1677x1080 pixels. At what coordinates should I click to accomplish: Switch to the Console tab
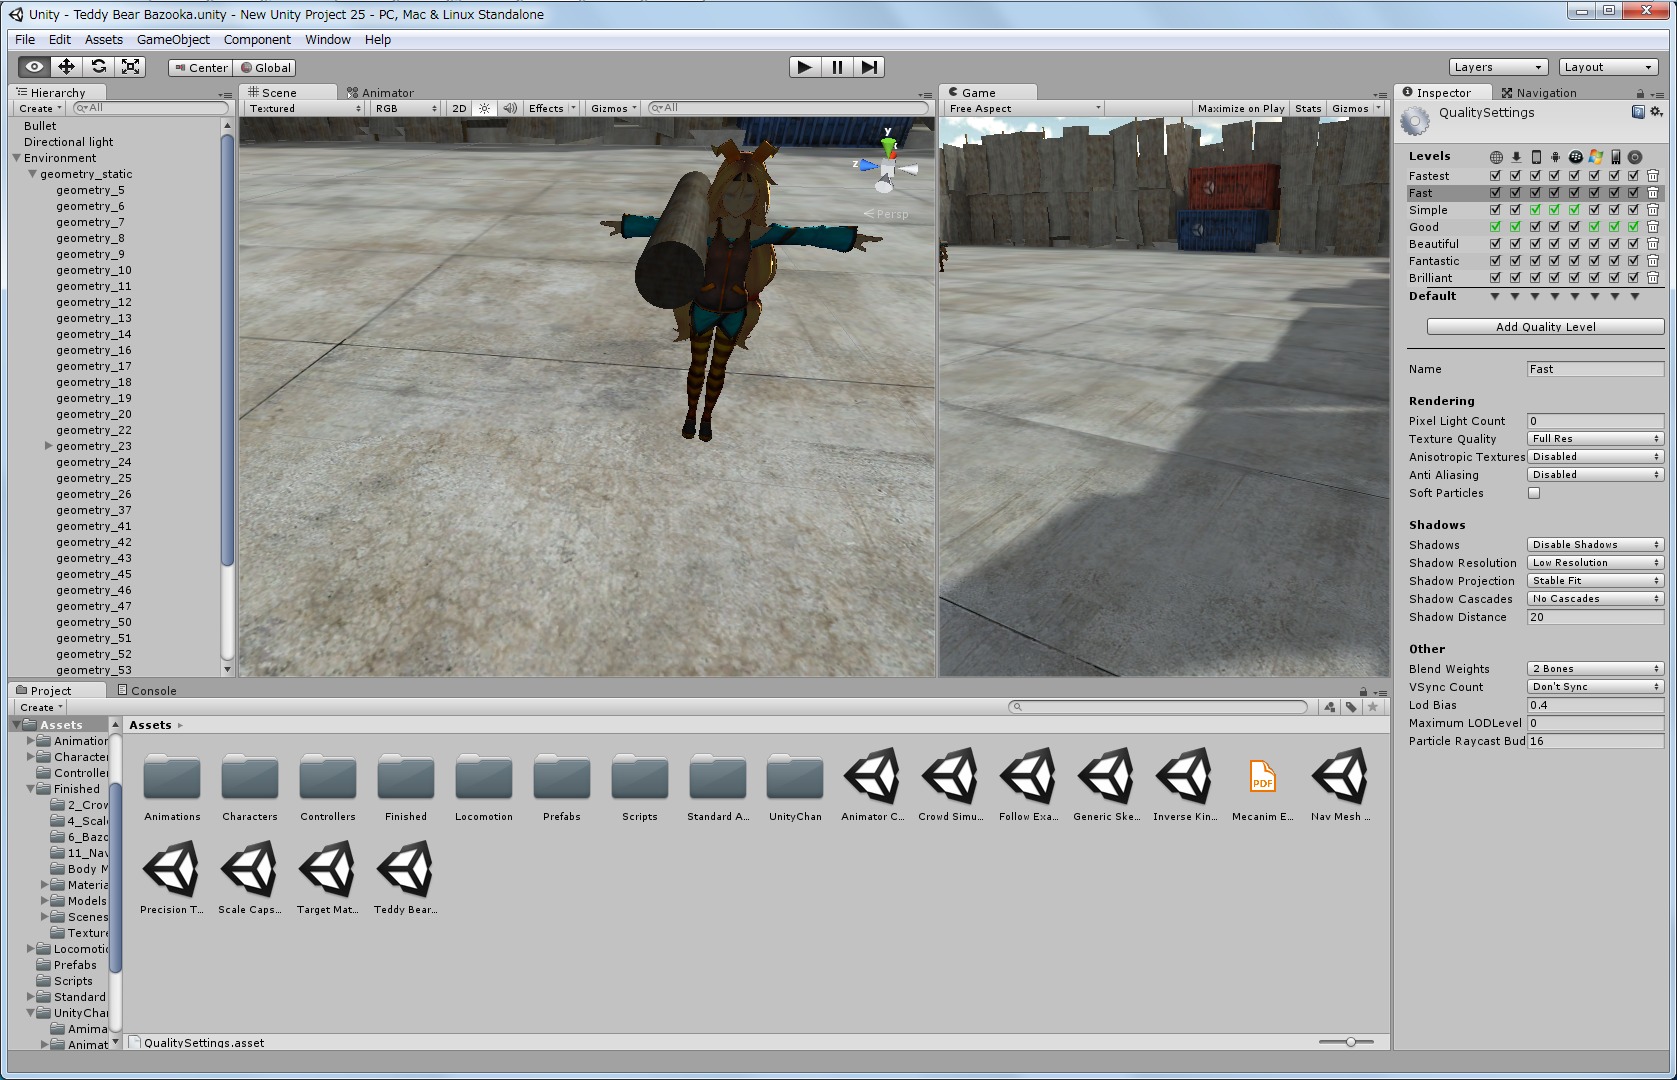tap(147, 690)
